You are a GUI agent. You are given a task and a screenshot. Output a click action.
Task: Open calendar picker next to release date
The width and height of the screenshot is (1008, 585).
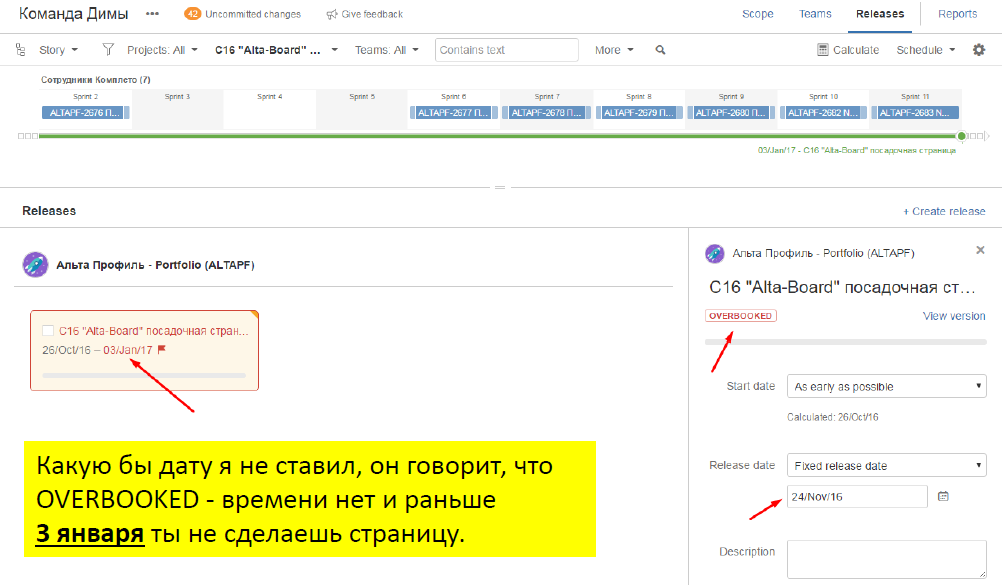[943, 496]
